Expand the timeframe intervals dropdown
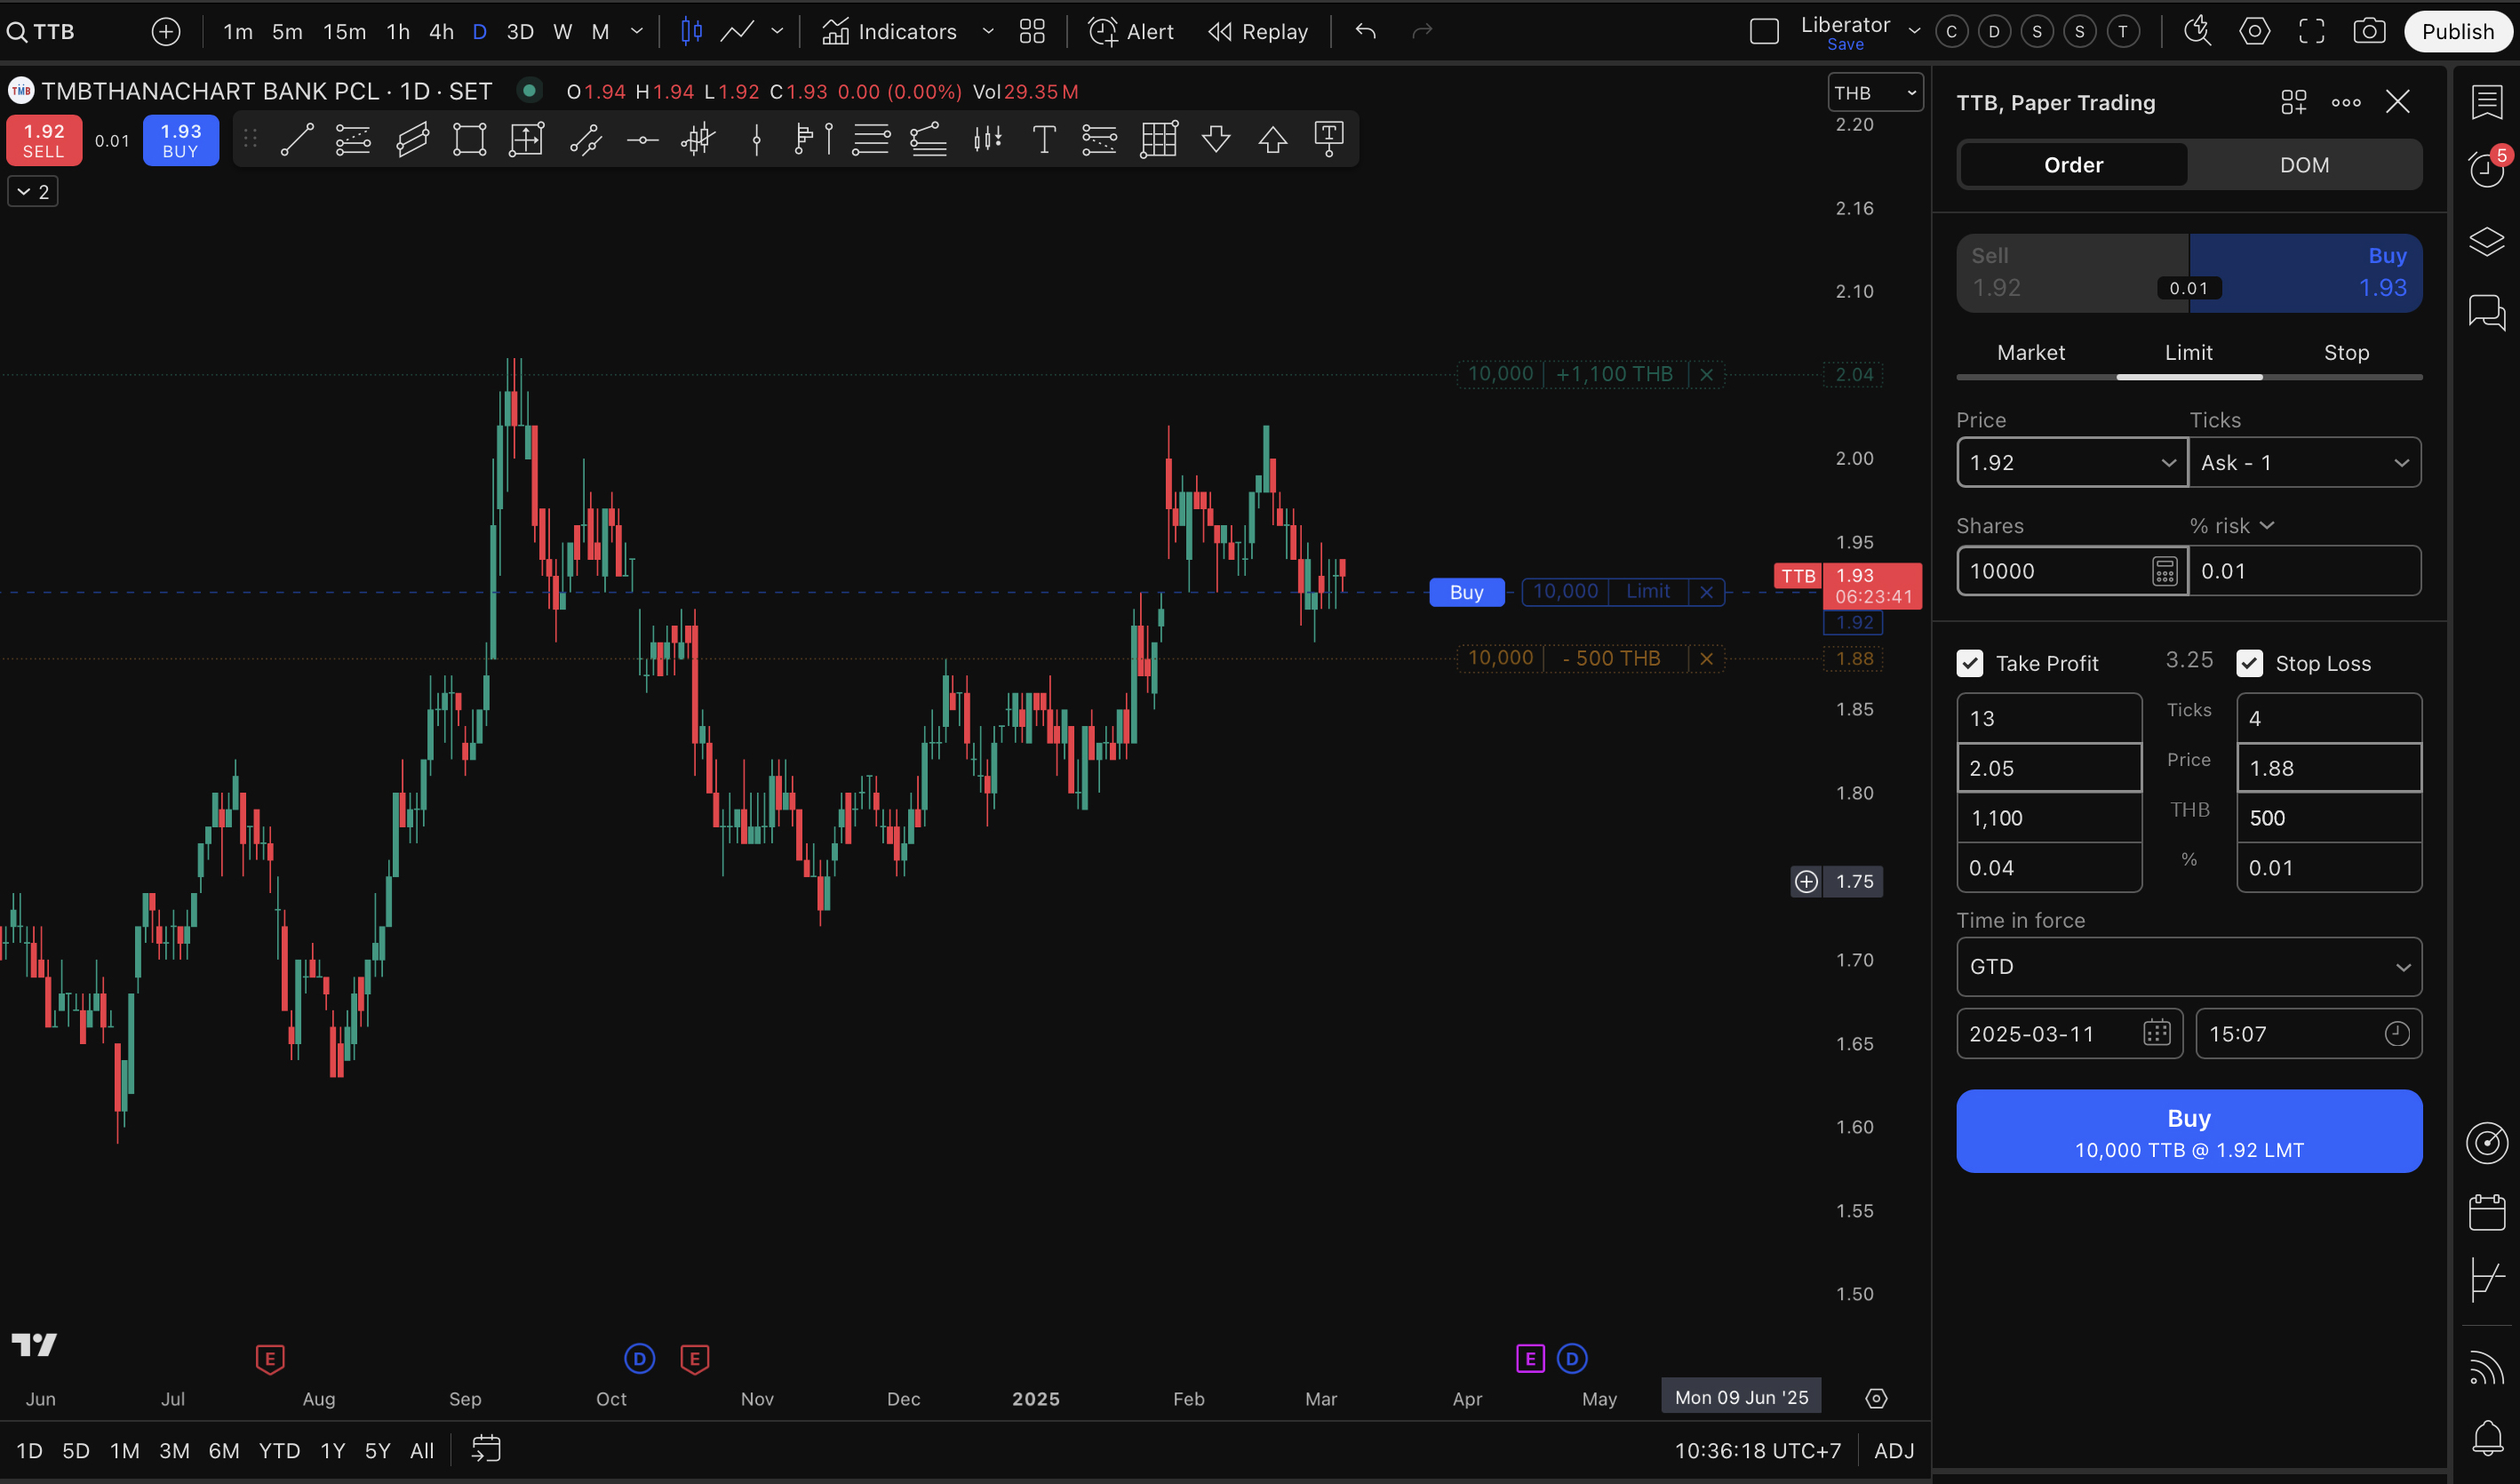 pos(637,32)
